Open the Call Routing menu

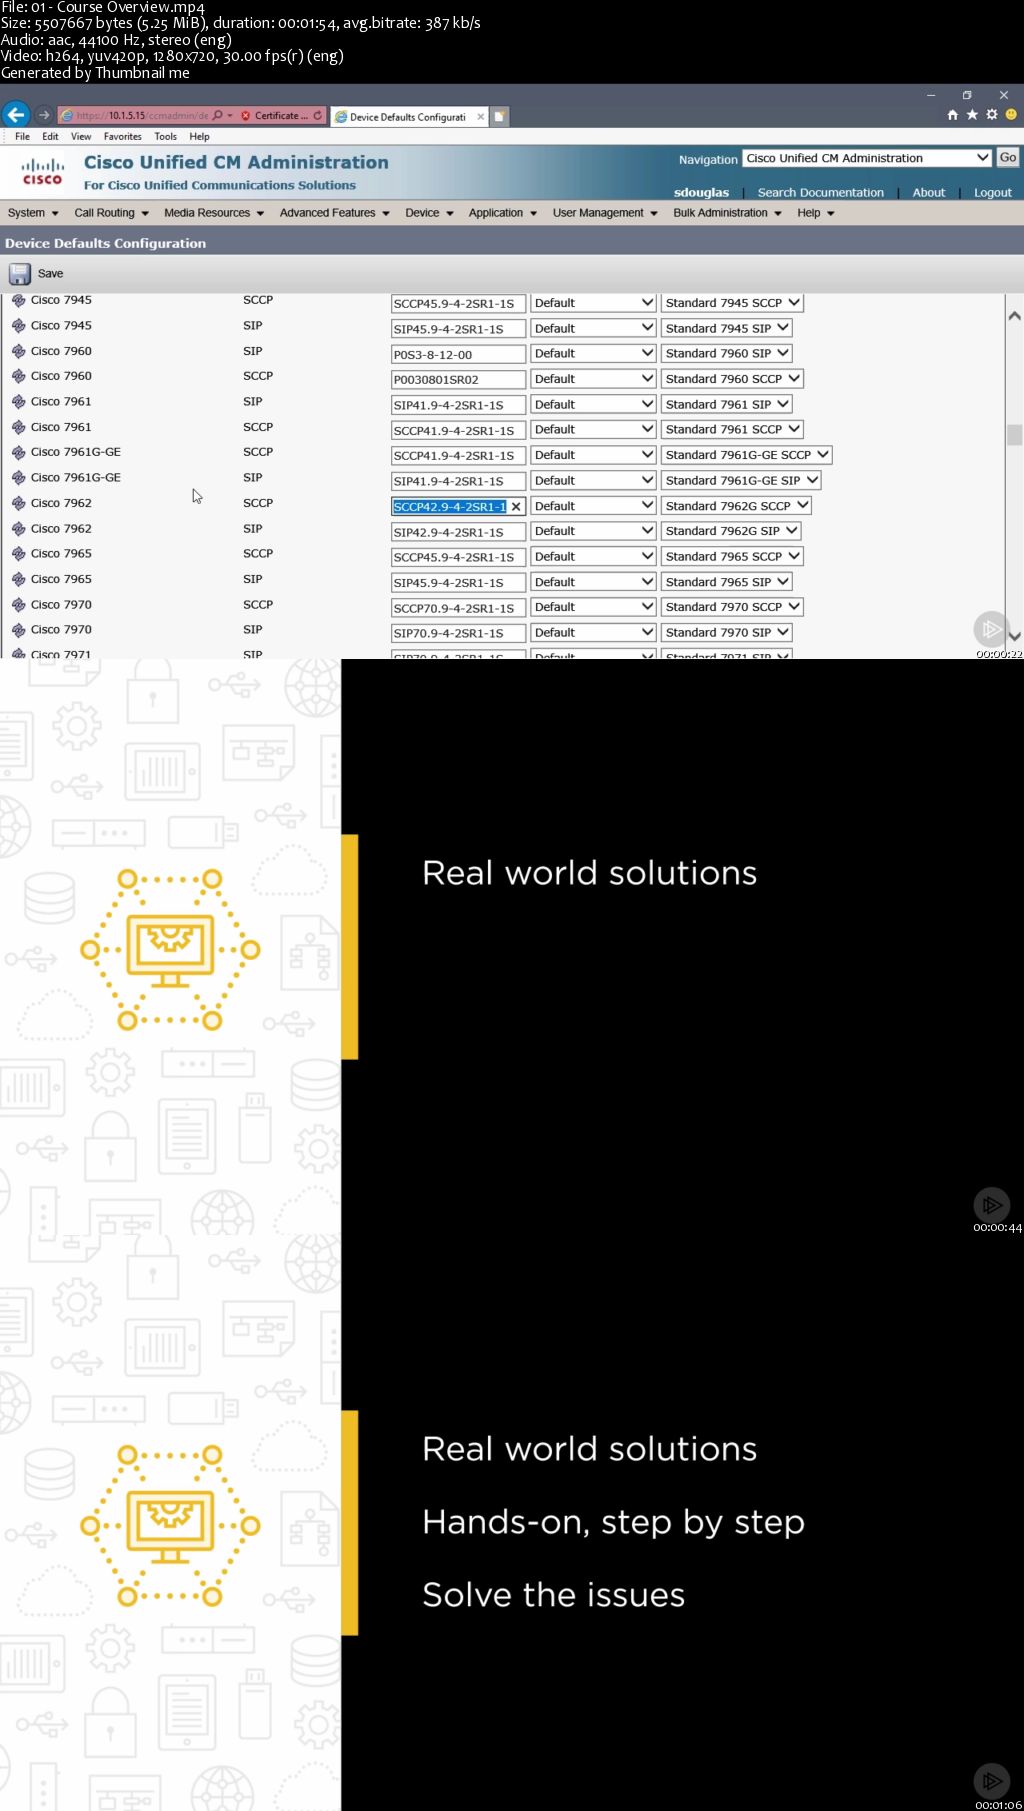(111, 213)
